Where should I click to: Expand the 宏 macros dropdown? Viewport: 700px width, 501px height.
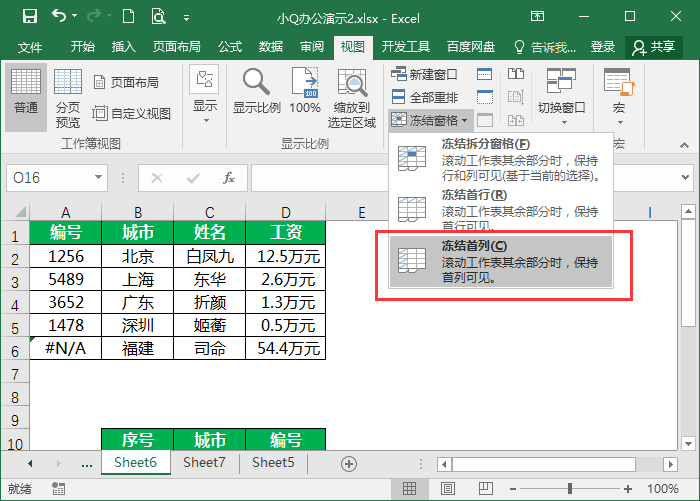[619, 96]
